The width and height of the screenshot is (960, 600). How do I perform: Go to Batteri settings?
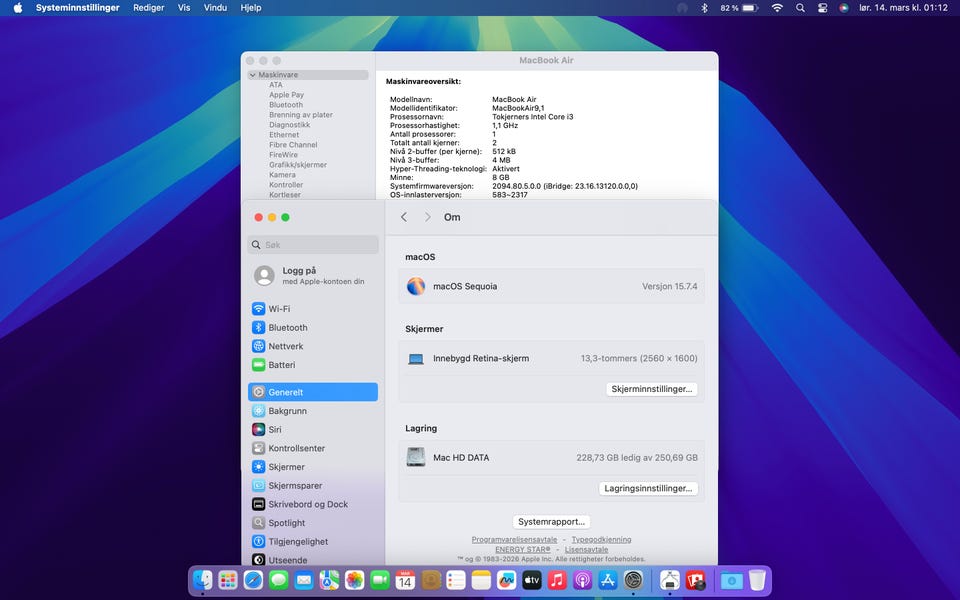coord(281,365)
